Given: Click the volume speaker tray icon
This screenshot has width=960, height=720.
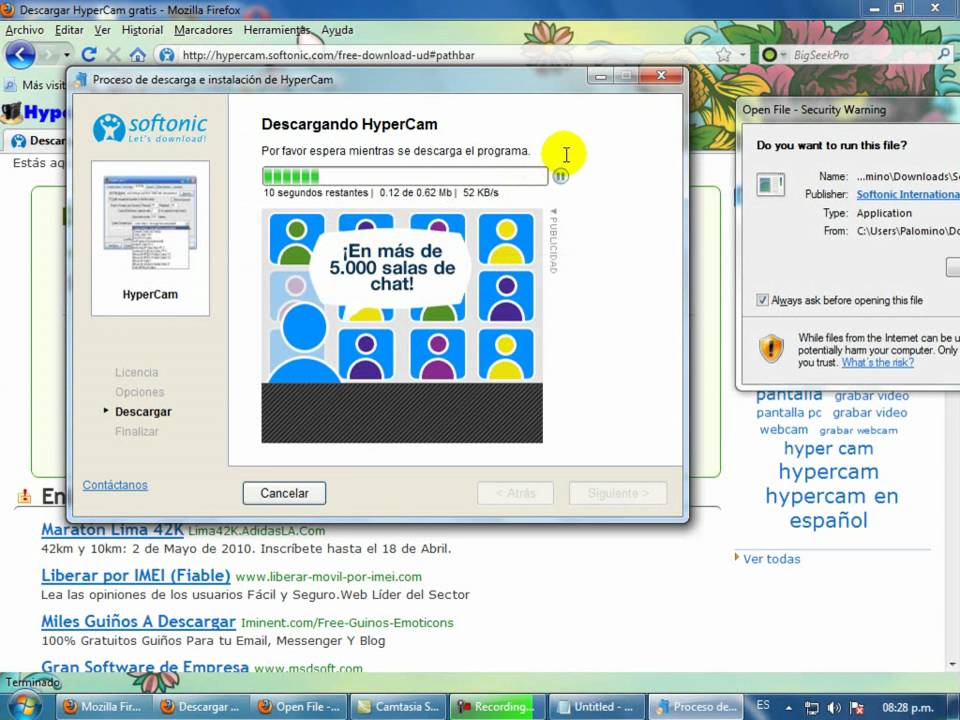Looking at the screenshot, I should coord(833,708).
